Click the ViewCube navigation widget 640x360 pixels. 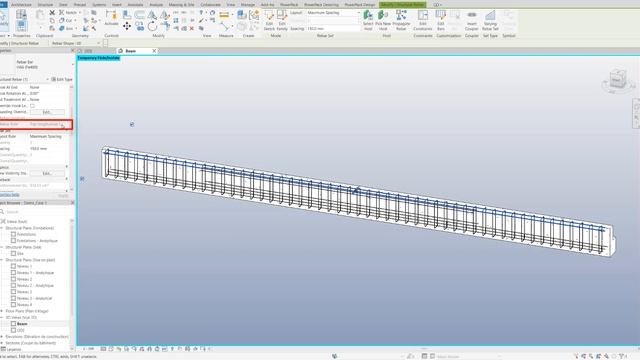pyautogui.click(x=618, y=79)
